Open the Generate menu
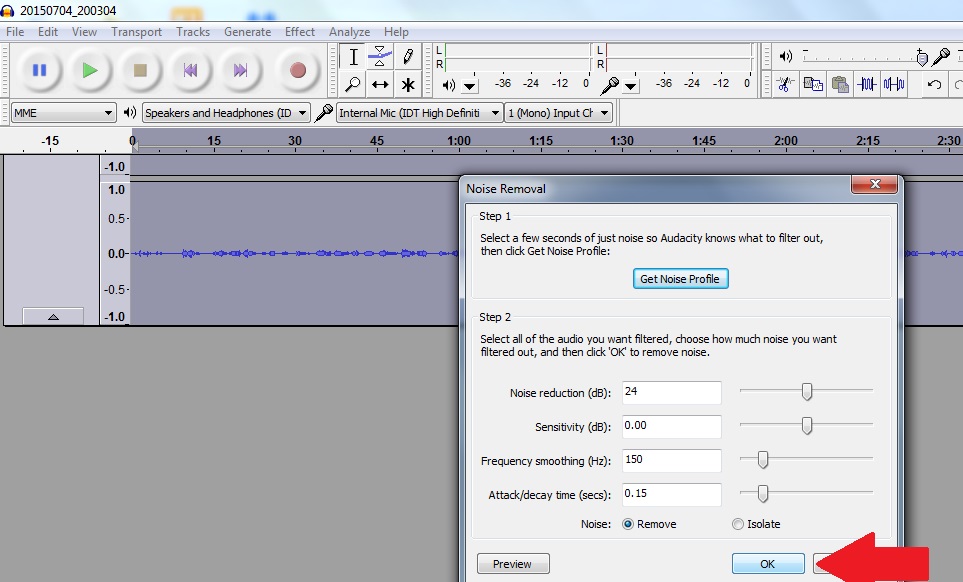 coord(248,32)
